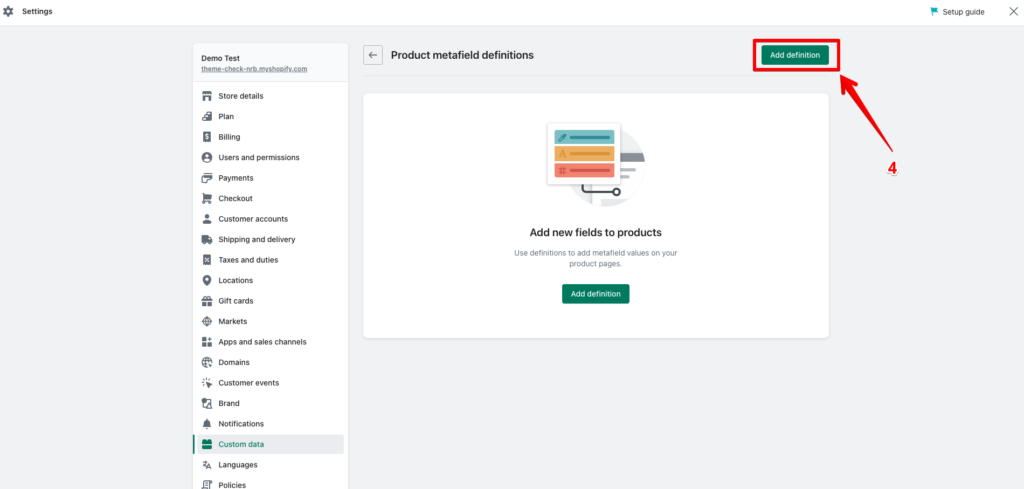
Task: Open the theme-check-nrb.myshopify.com store link
Action: point(254,69)
